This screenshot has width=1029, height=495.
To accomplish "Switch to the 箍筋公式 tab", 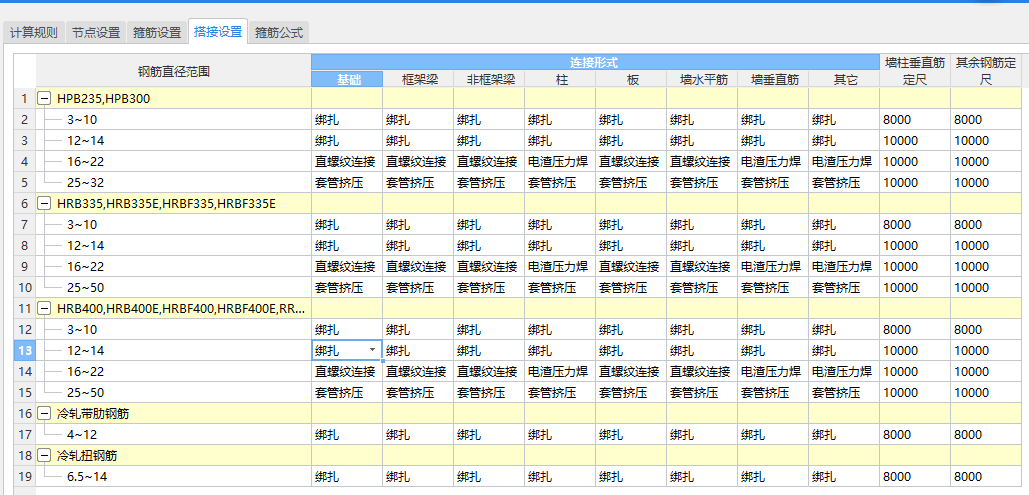I will pos(279,32).
